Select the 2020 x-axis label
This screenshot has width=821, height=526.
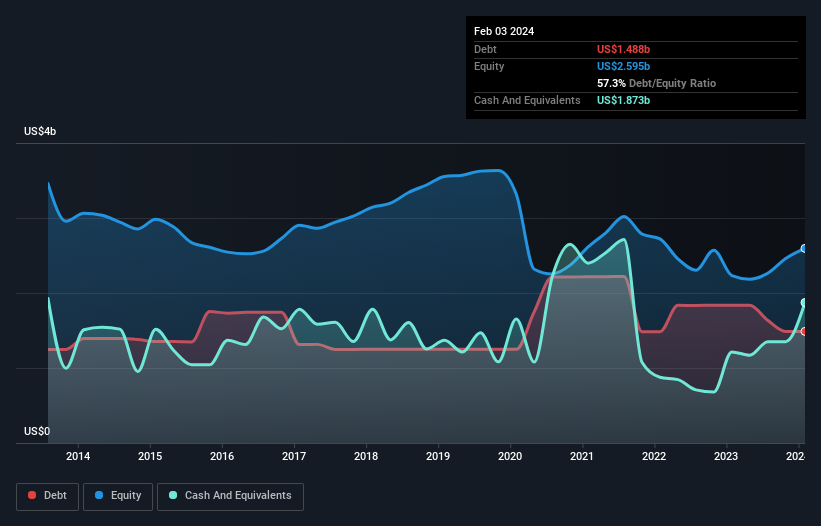coord(510,456)
